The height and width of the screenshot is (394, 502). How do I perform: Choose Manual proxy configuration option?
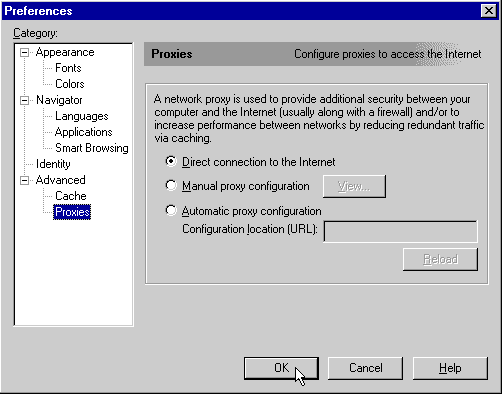237,186
